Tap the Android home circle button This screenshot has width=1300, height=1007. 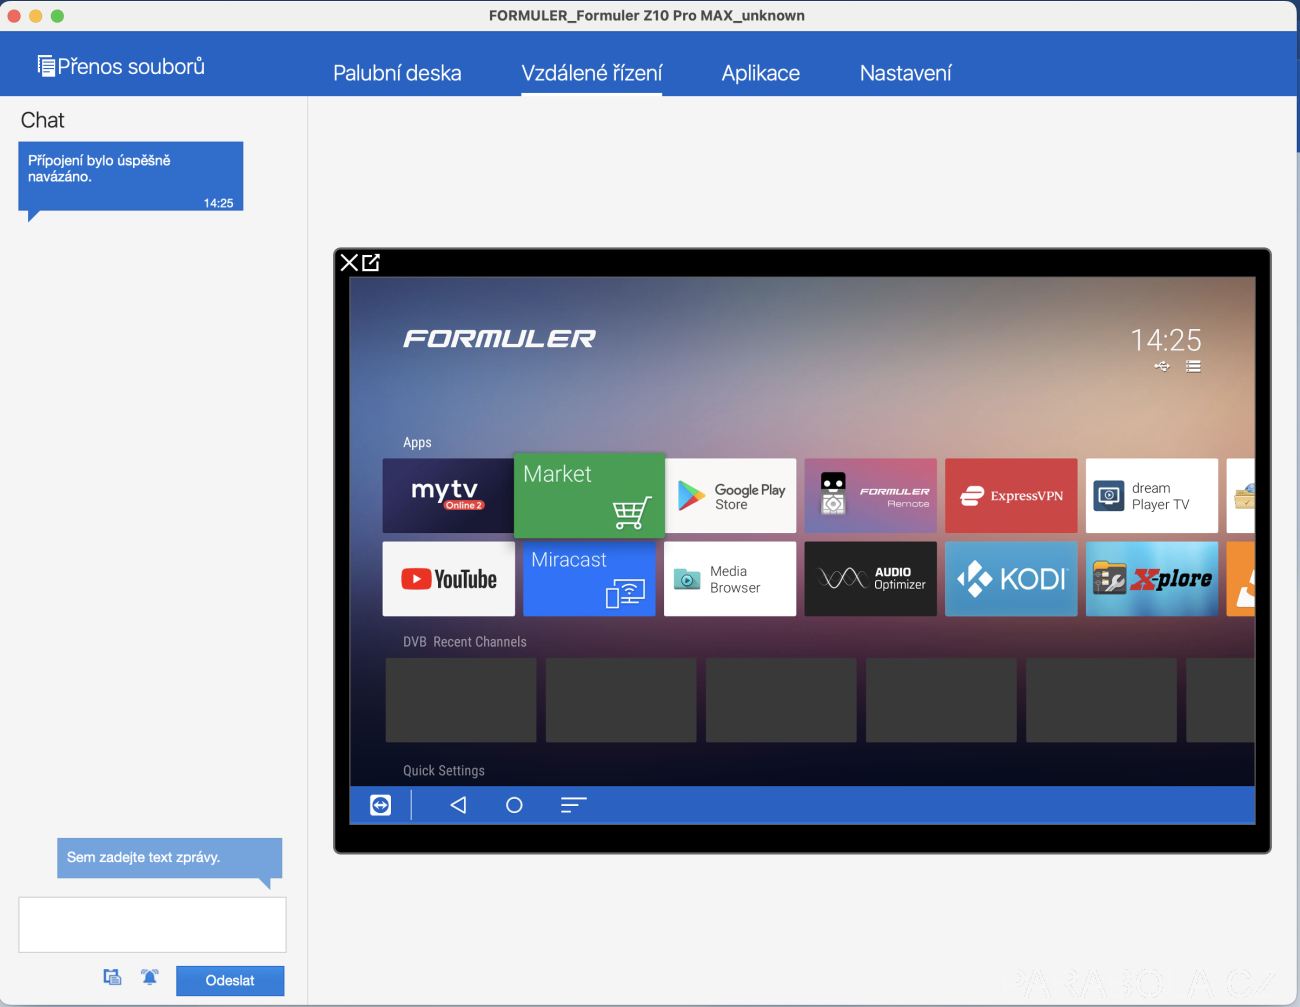(x=514, y=805)
